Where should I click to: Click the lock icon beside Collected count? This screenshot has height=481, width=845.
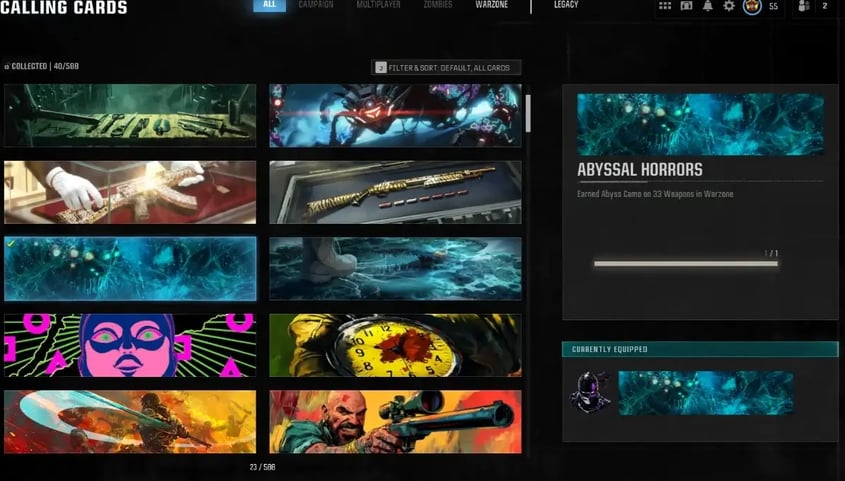[x=6, y=68]
